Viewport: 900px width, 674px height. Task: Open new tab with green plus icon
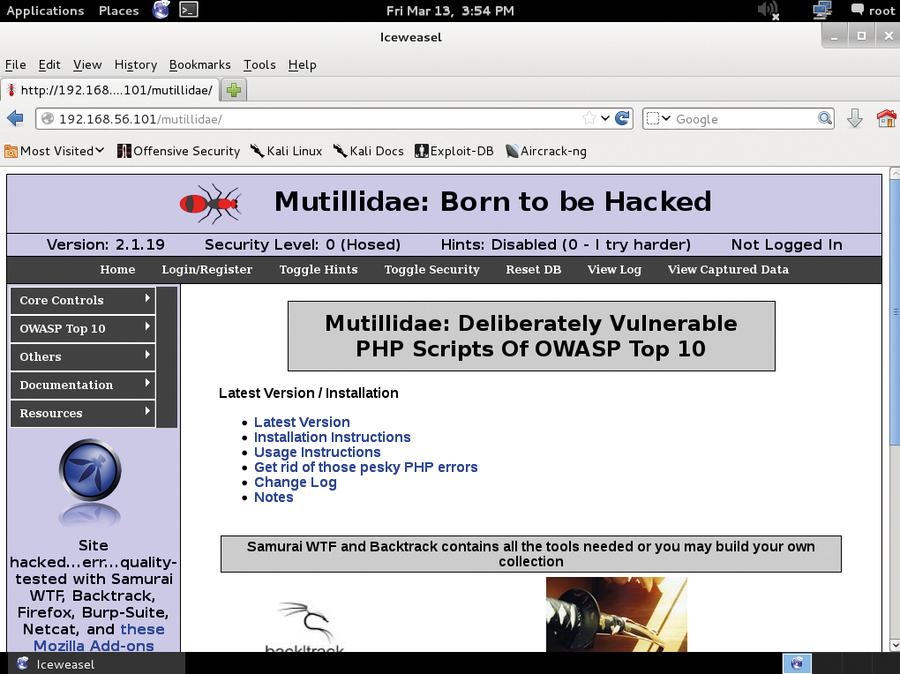[x=233, y=90]
